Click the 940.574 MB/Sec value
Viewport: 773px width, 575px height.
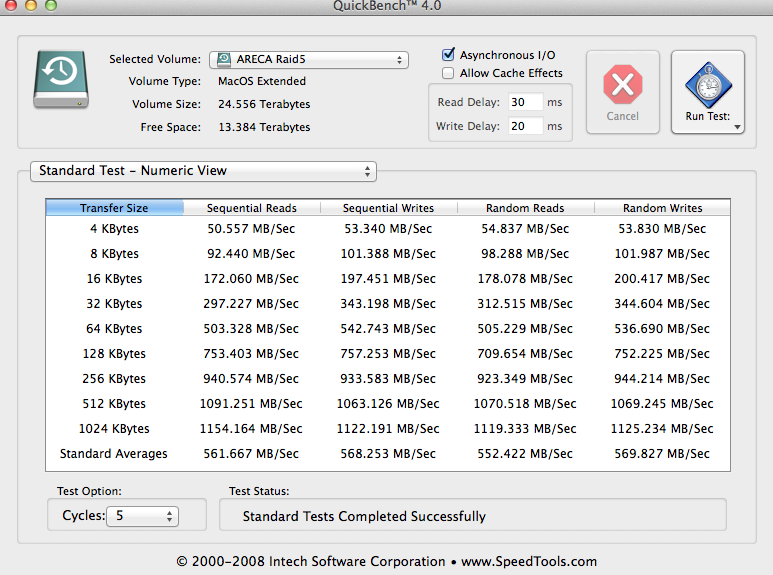tap(251, 379)
